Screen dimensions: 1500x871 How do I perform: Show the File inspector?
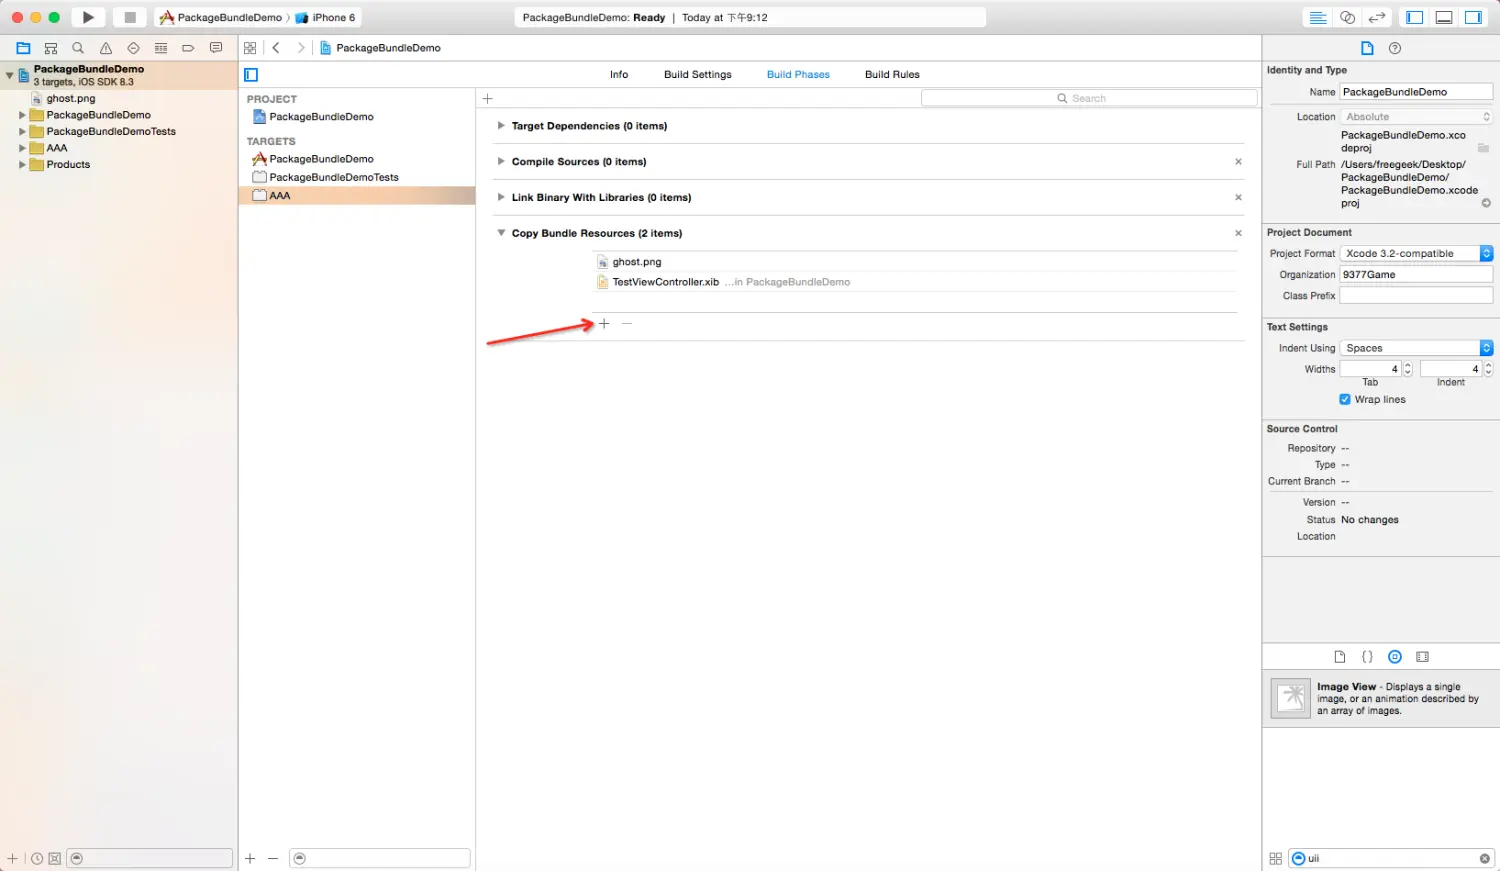(x=1367, y=48)
